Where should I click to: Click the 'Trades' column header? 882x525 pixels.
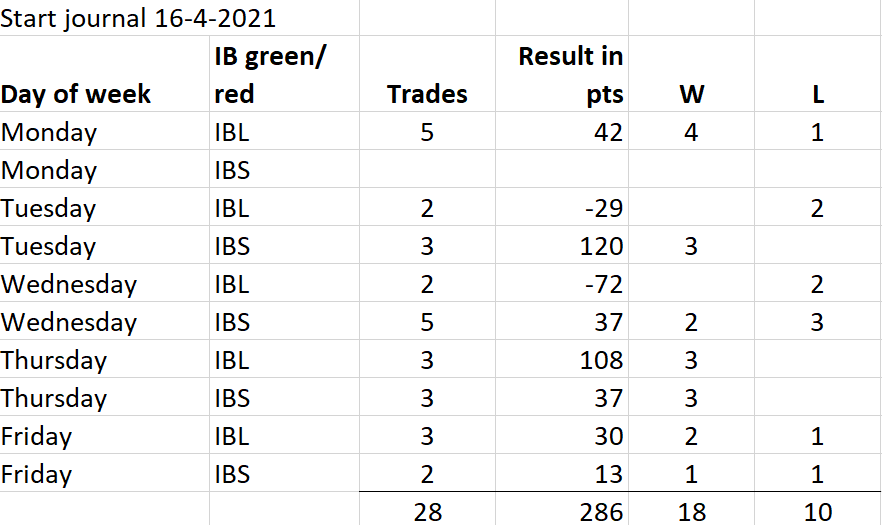point(428,74)
